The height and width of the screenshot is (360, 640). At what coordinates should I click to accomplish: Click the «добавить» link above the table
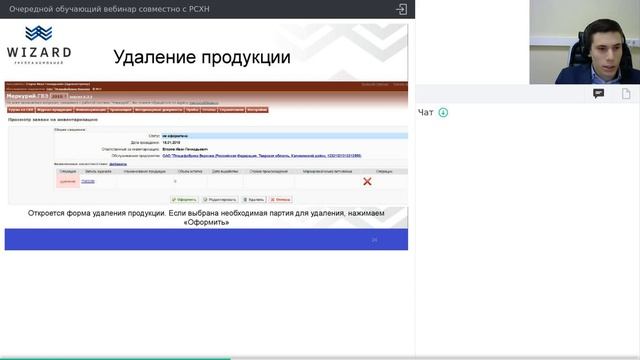tap(118, 164)
